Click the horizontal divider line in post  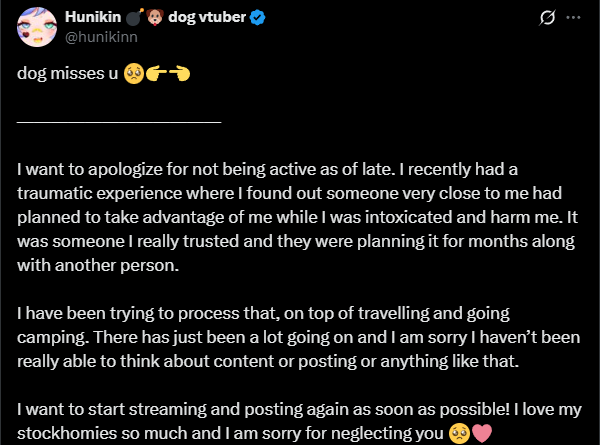[119, 121]
